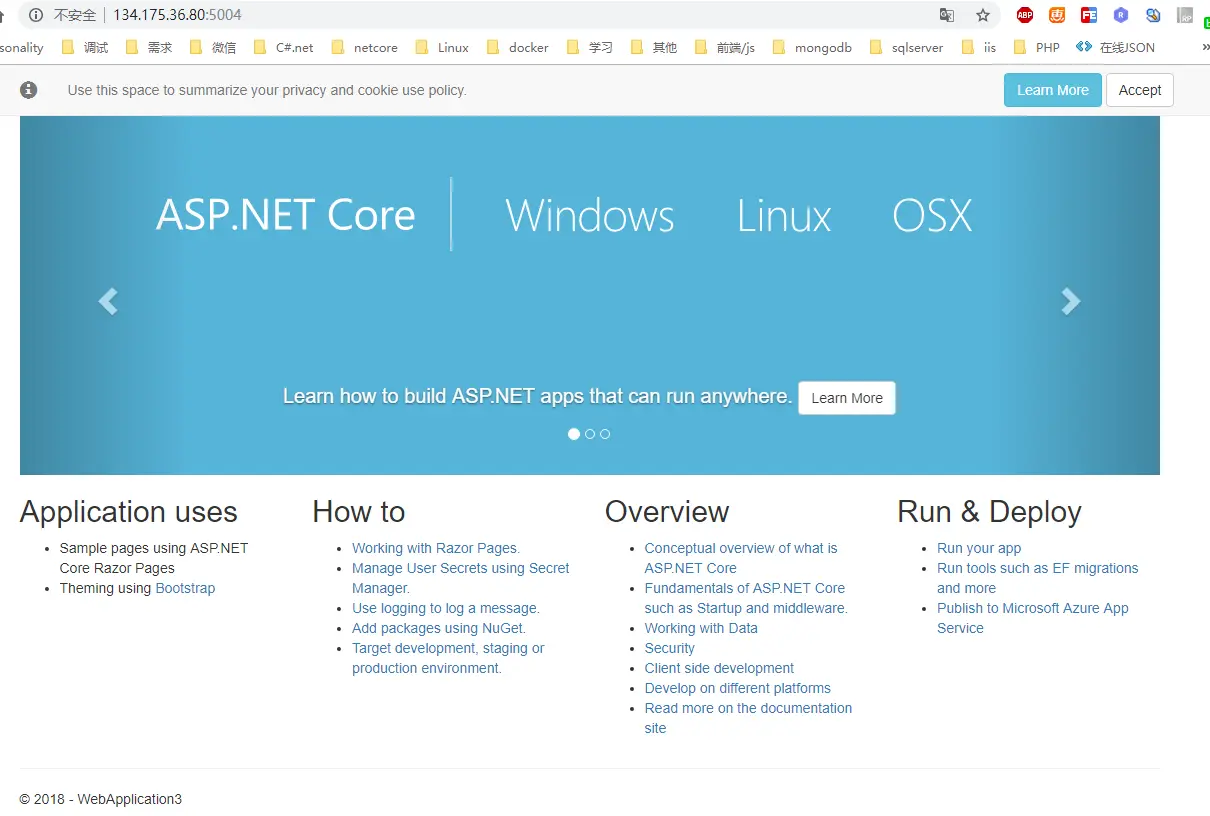Open the blue magnifier-and-pencil extension icon
Viewport: 1210px width, 816px height.
tap(1153, 15)
